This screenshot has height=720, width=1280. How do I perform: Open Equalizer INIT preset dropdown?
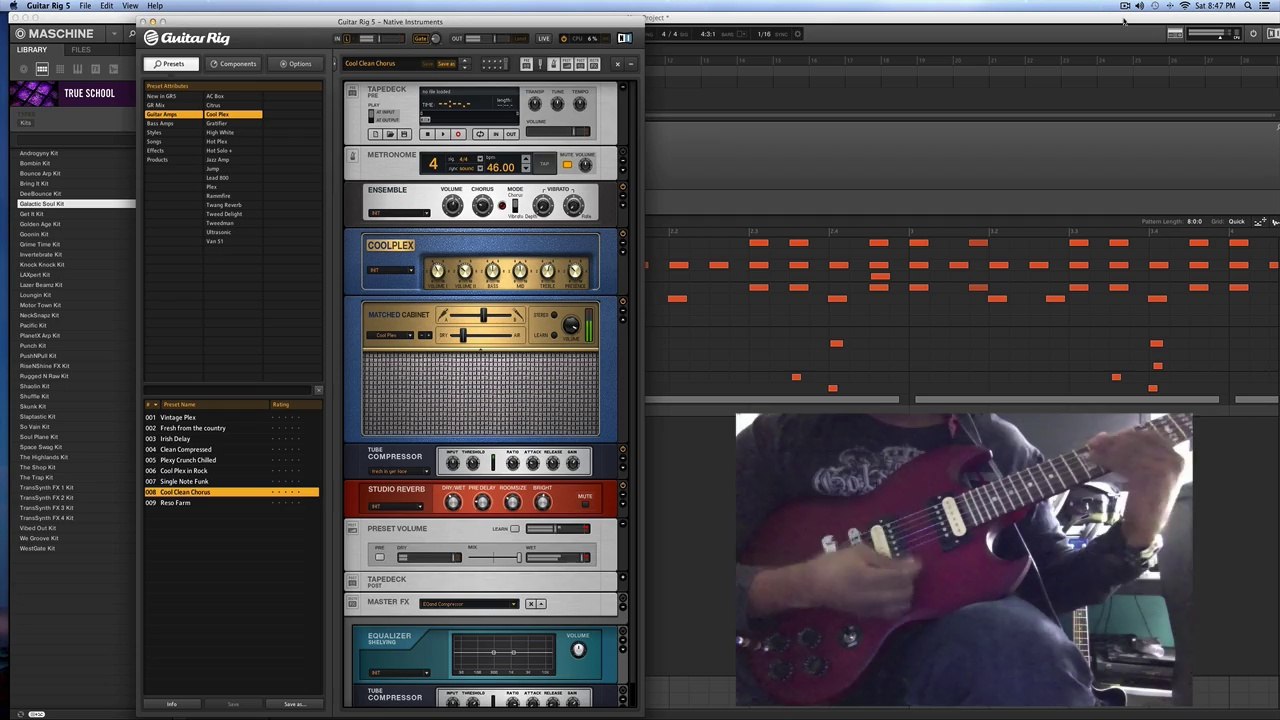click(x=400, y=673)
